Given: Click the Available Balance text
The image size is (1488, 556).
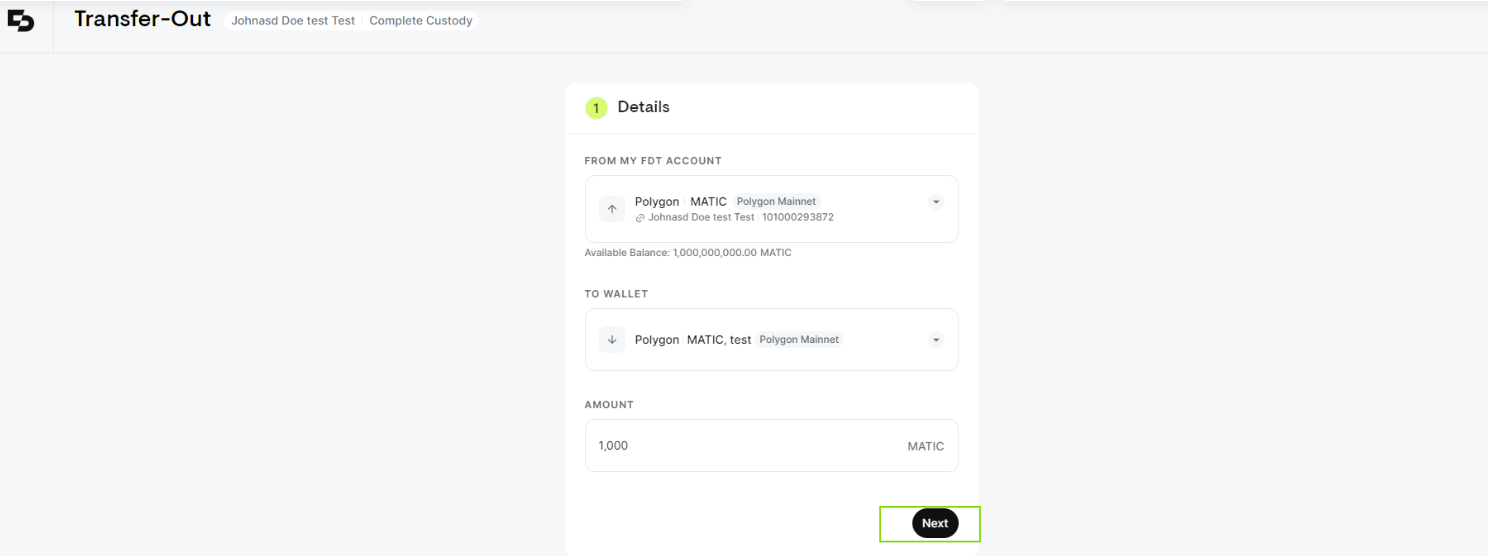Looking at the screenshot, I should coord(688,253).
